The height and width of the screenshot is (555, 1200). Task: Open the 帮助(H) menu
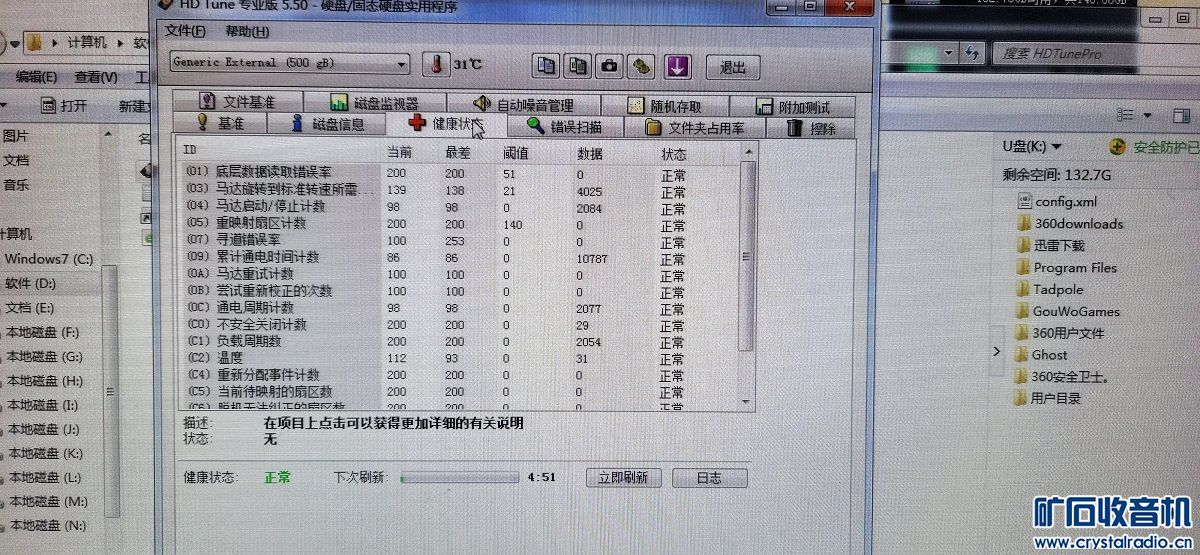click(x=247, y=31)
